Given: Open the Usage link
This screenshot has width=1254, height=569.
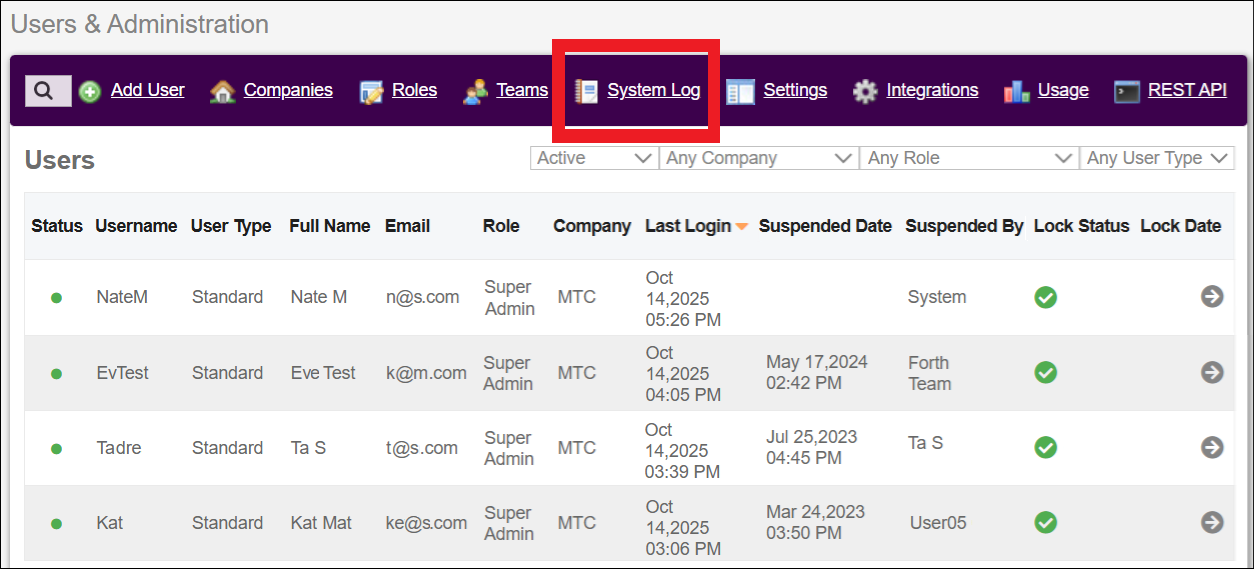Looking at the screenshot, I should [x=1063, y=90].
